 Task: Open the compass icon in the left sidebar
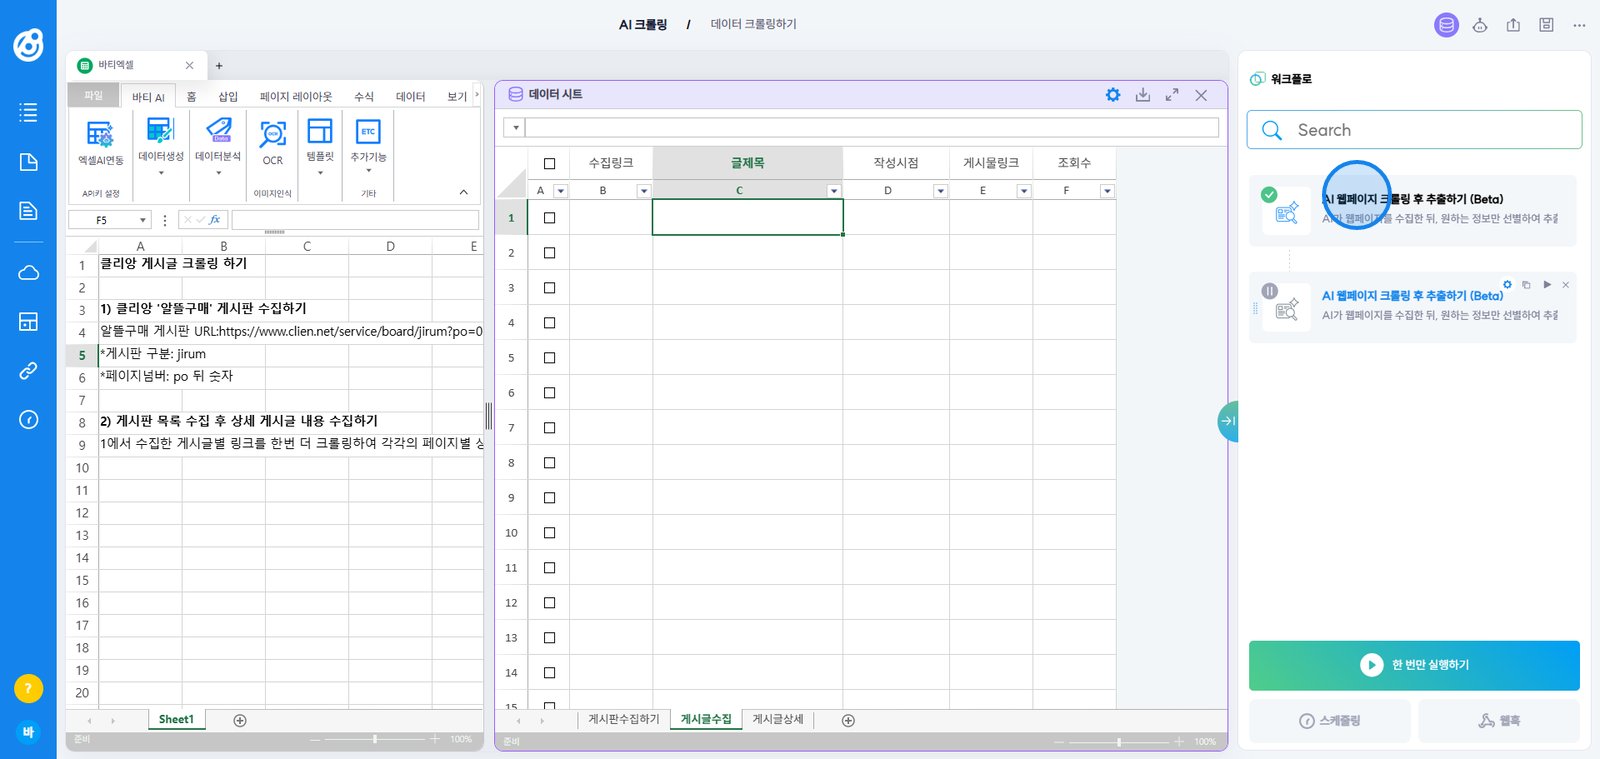tap(28, 419)
